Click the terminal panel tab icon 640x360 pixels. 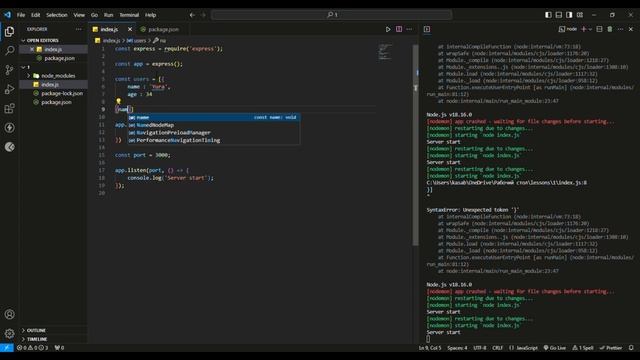(x=427, y=29)
